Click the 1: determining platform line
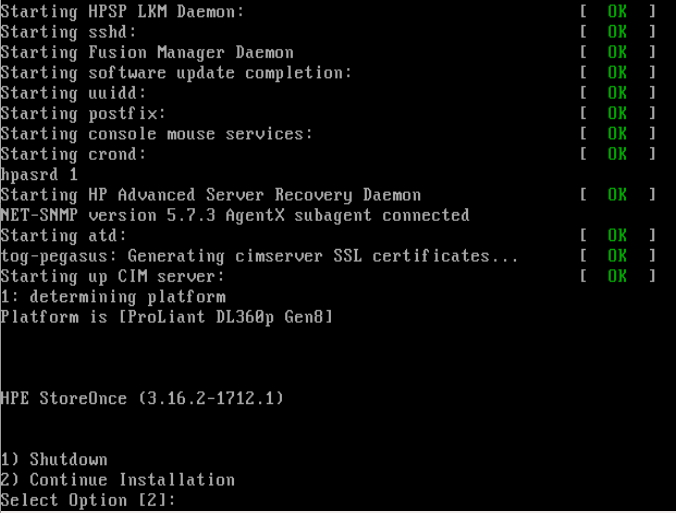This screenshot has width=676, height=513. pyautogui.click(x=113, y=297)
